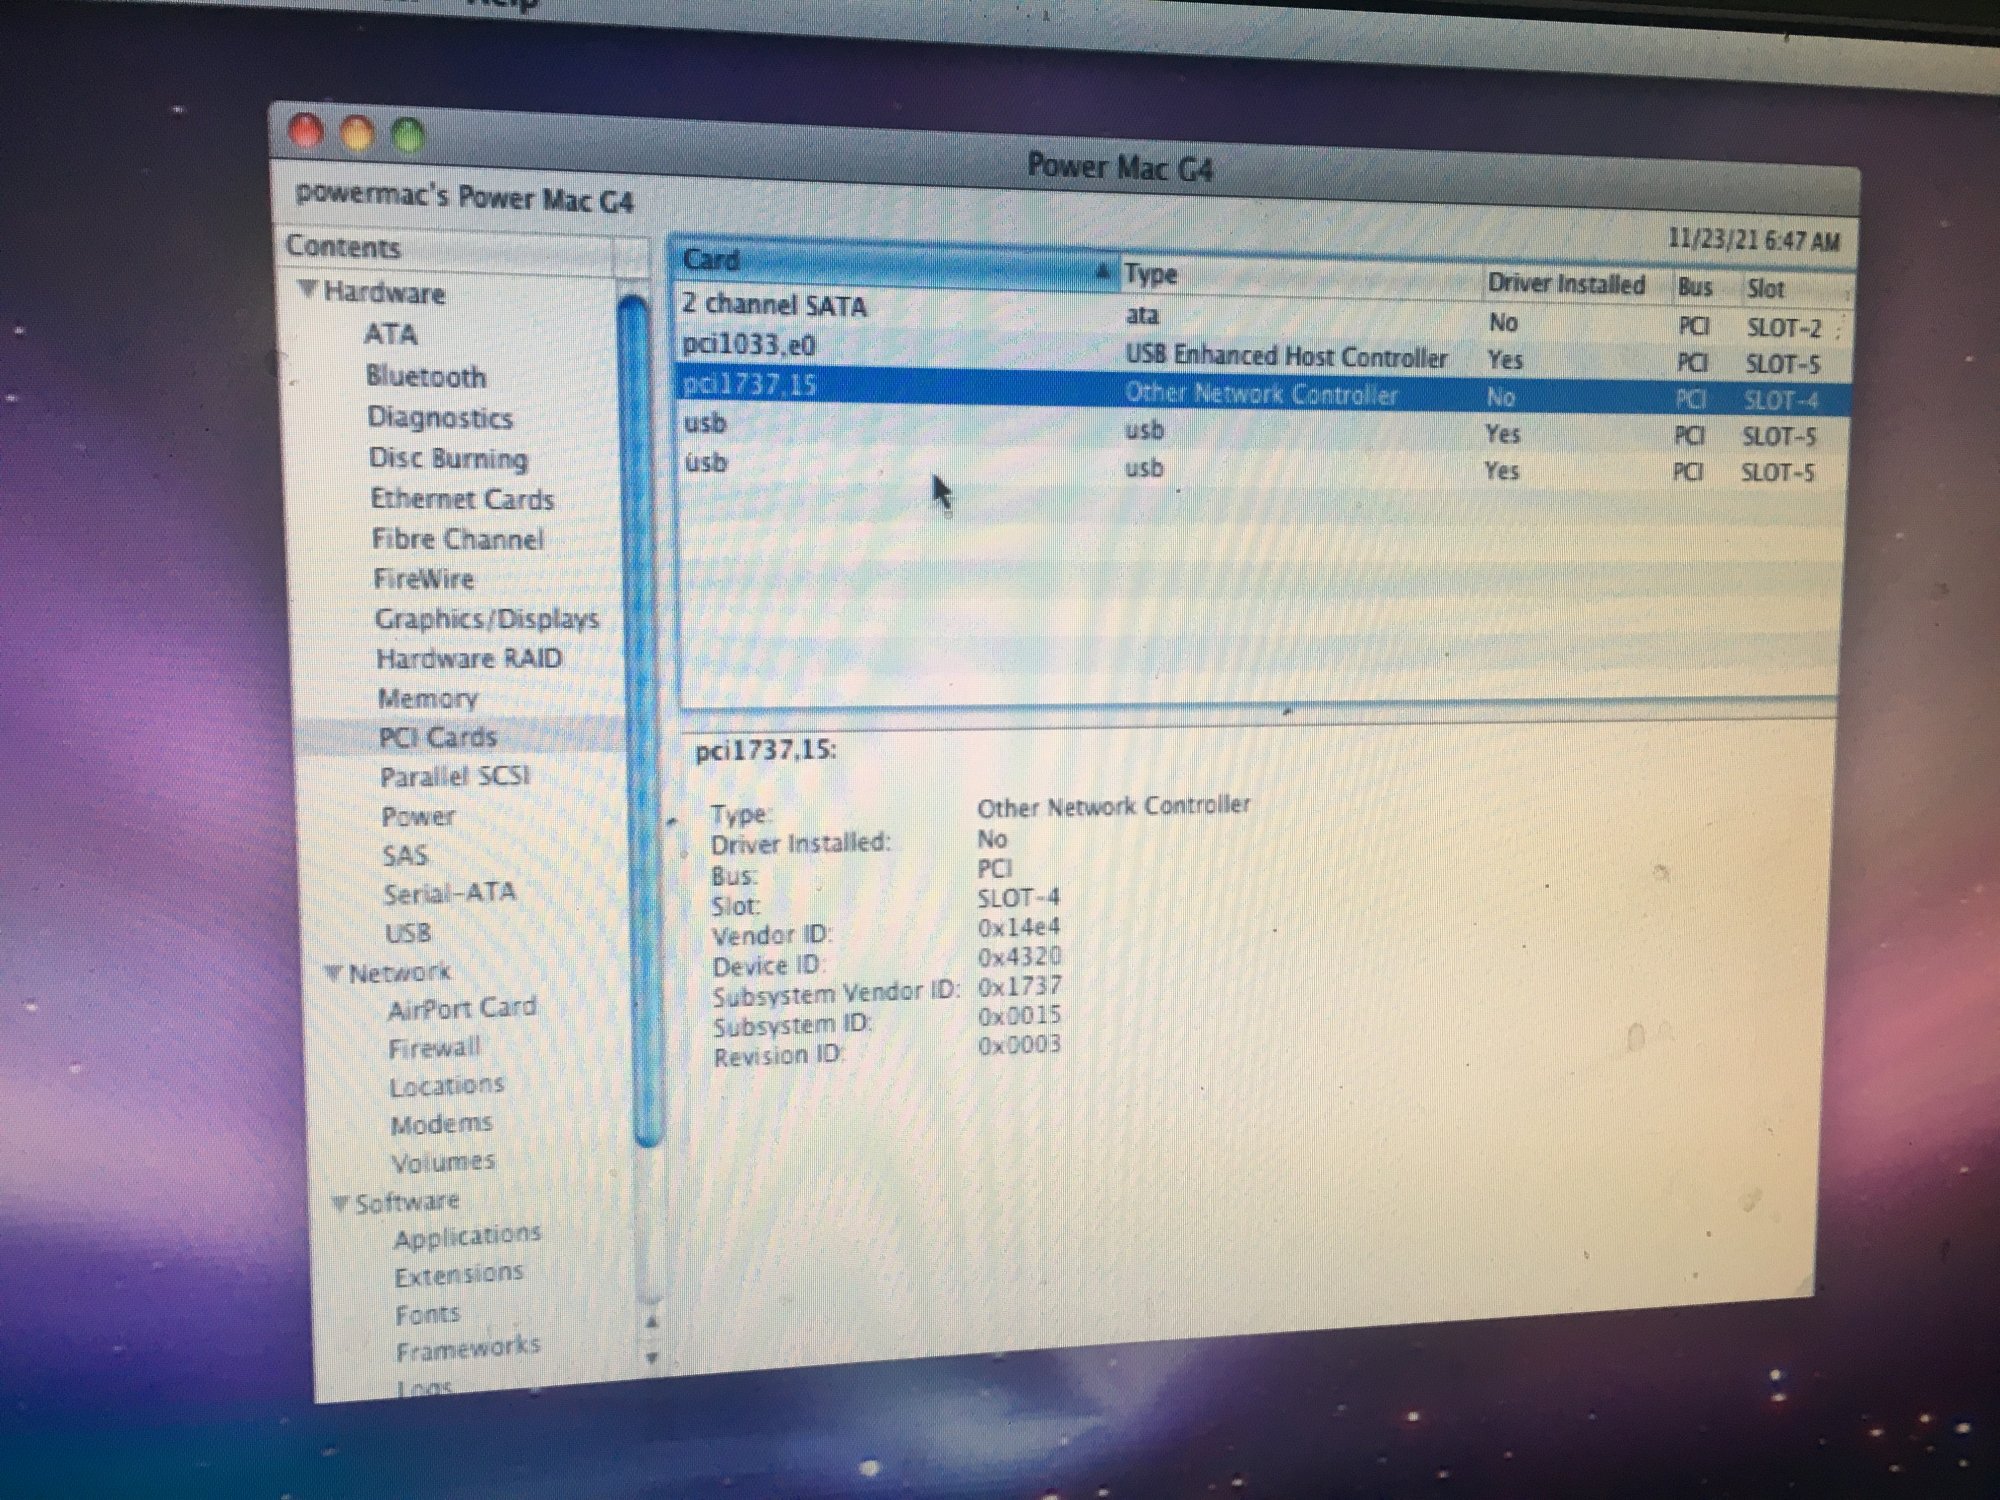Select USB in the sidebar
This screenshot has height=1500, width=2000.
408,933
